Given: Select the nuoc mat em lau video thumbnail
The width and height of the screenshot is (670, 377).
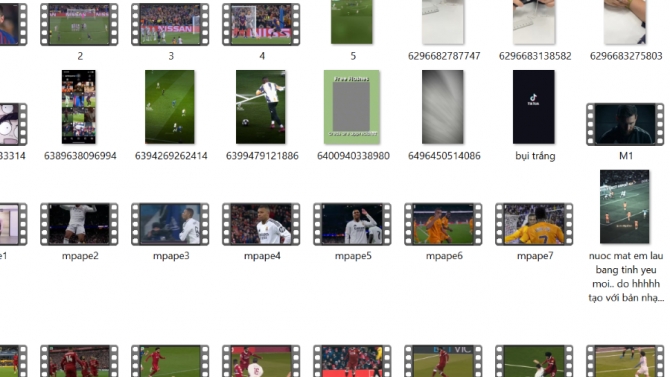Looking at the screenshot, I should 625,207.
